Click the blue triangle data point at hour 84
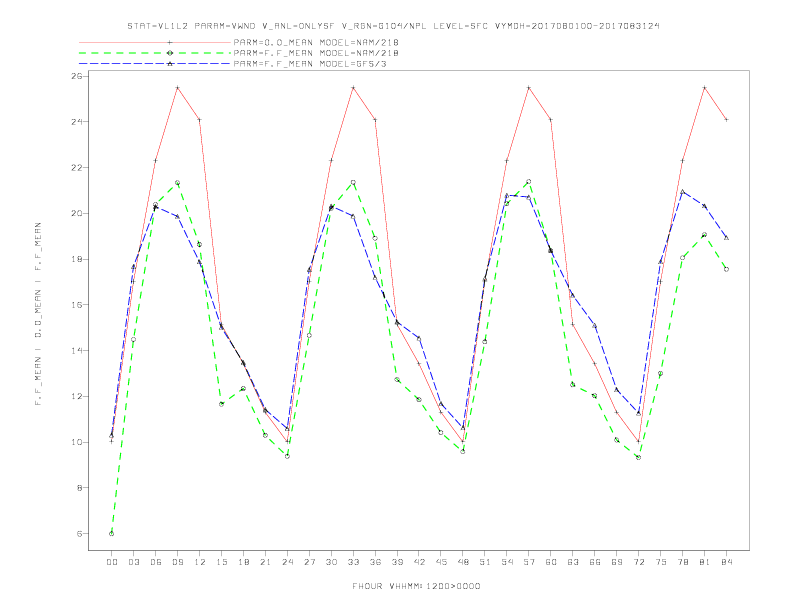The width and height of the screenshot is (792, 612). 726,237
